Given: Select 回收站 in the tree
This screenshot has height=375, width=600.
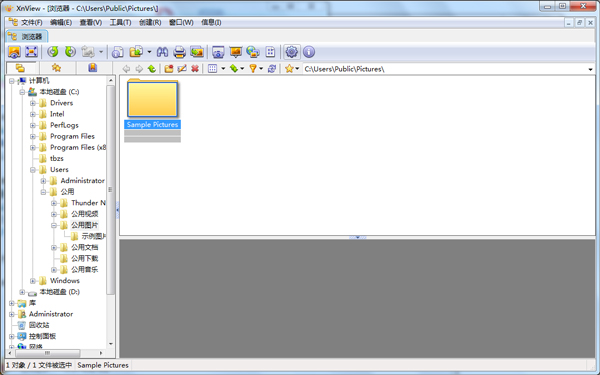Looking at the screenshot, I should point(39,325).
